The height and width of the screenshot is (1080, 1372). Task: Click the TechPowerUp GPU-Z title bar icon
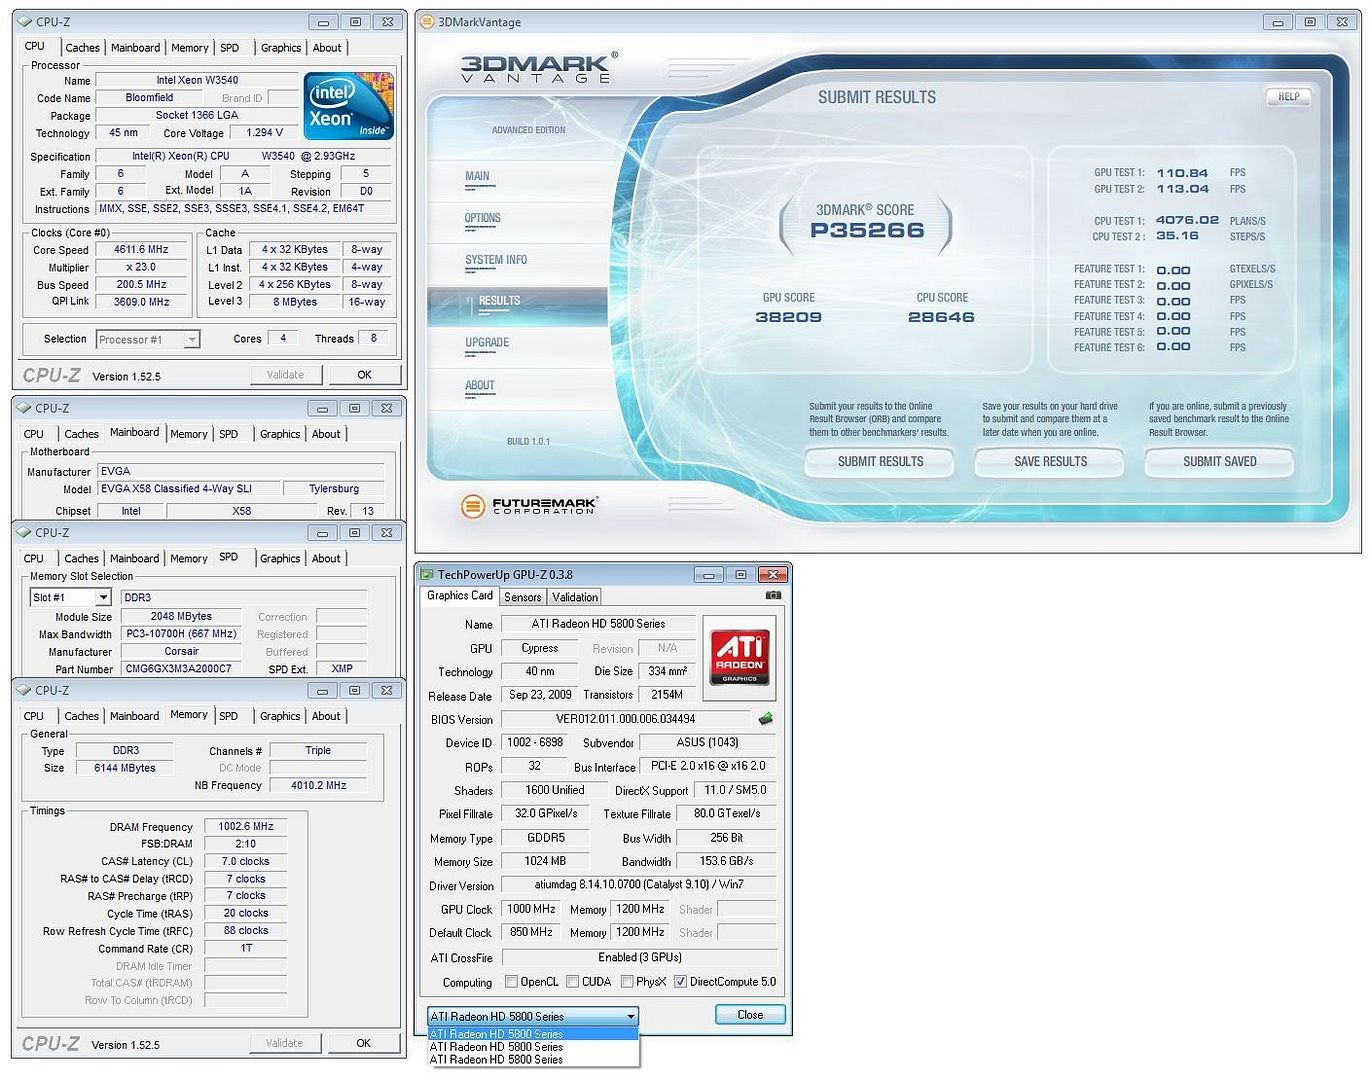point(427,575)
